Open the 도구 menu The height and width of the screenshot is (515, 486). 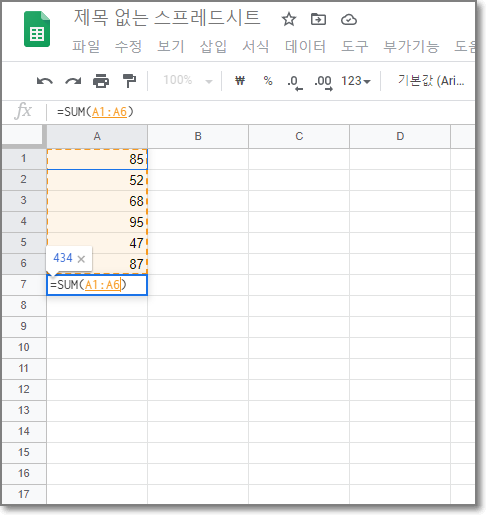pos(355,46)
